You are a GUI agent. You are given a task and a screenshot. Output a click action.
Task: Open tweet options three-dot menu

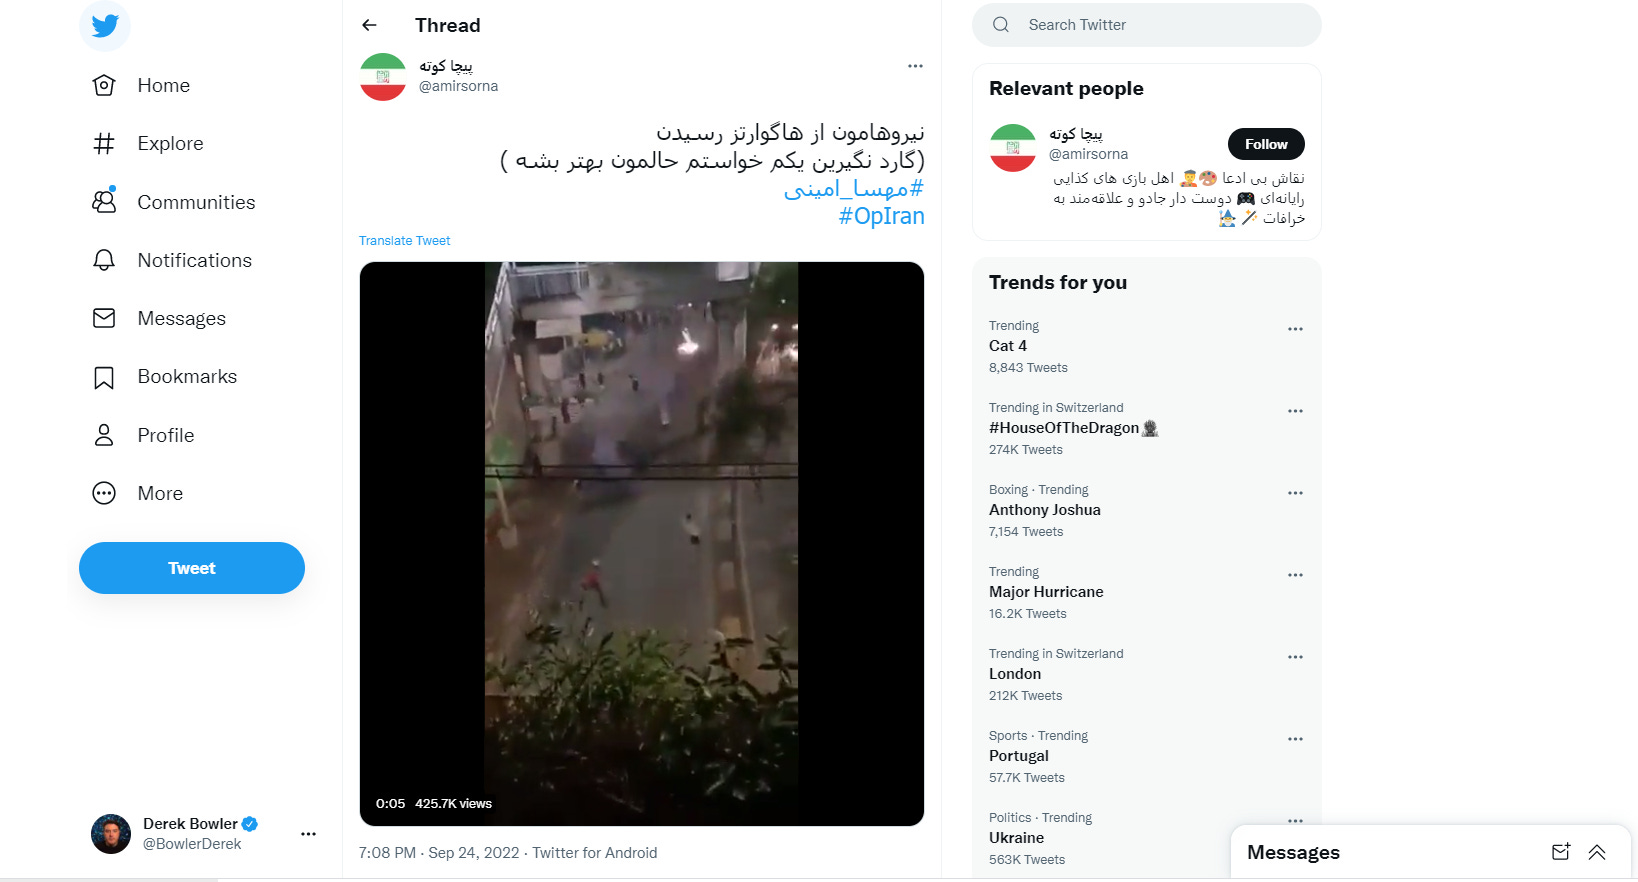(915, 66)
